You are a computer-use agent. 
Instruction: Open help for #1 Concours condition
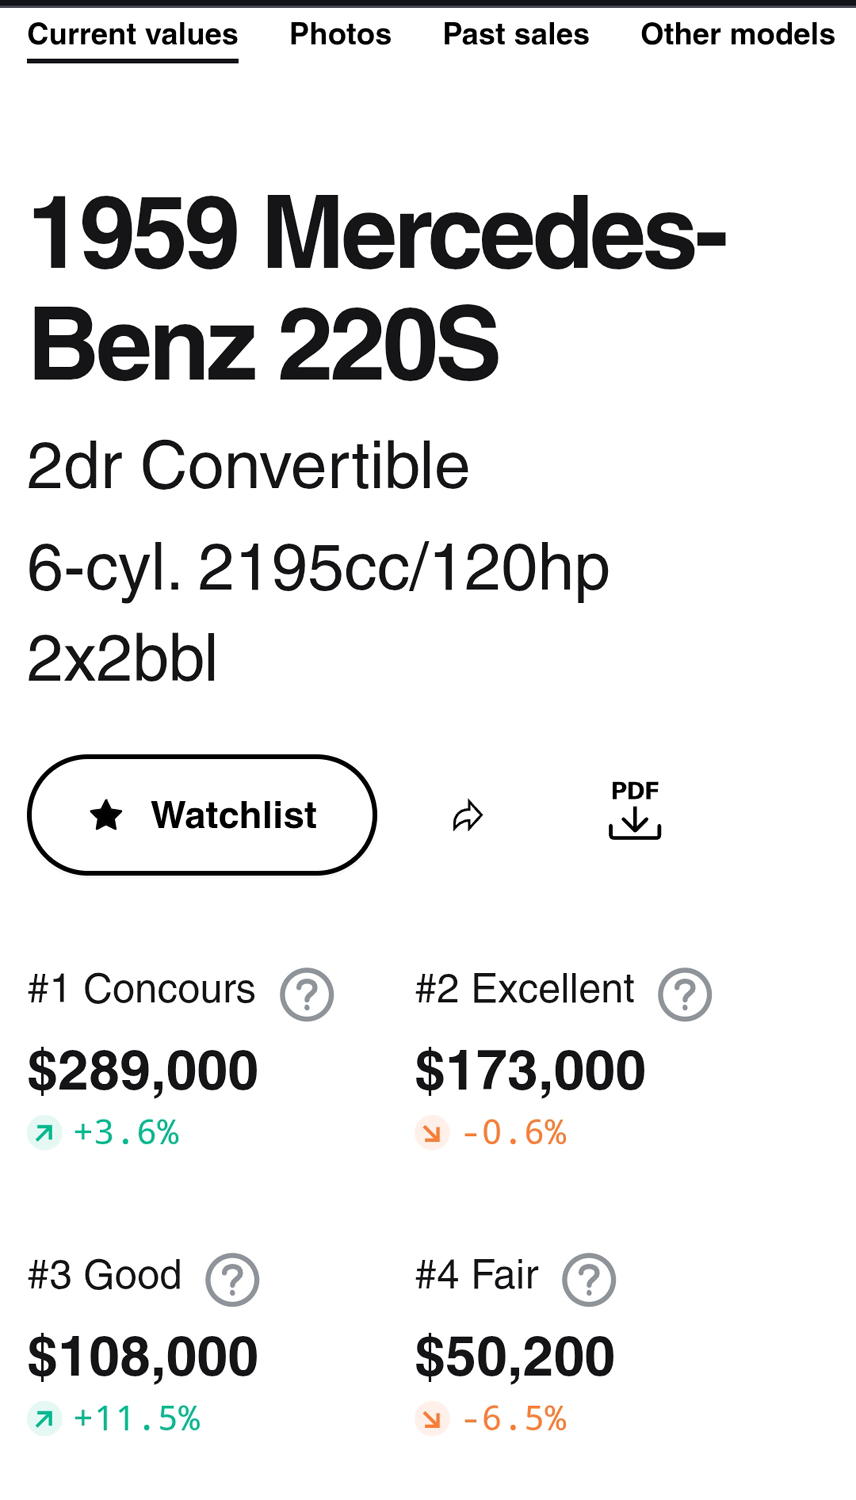pyautogui.click(x=306, y=994)
